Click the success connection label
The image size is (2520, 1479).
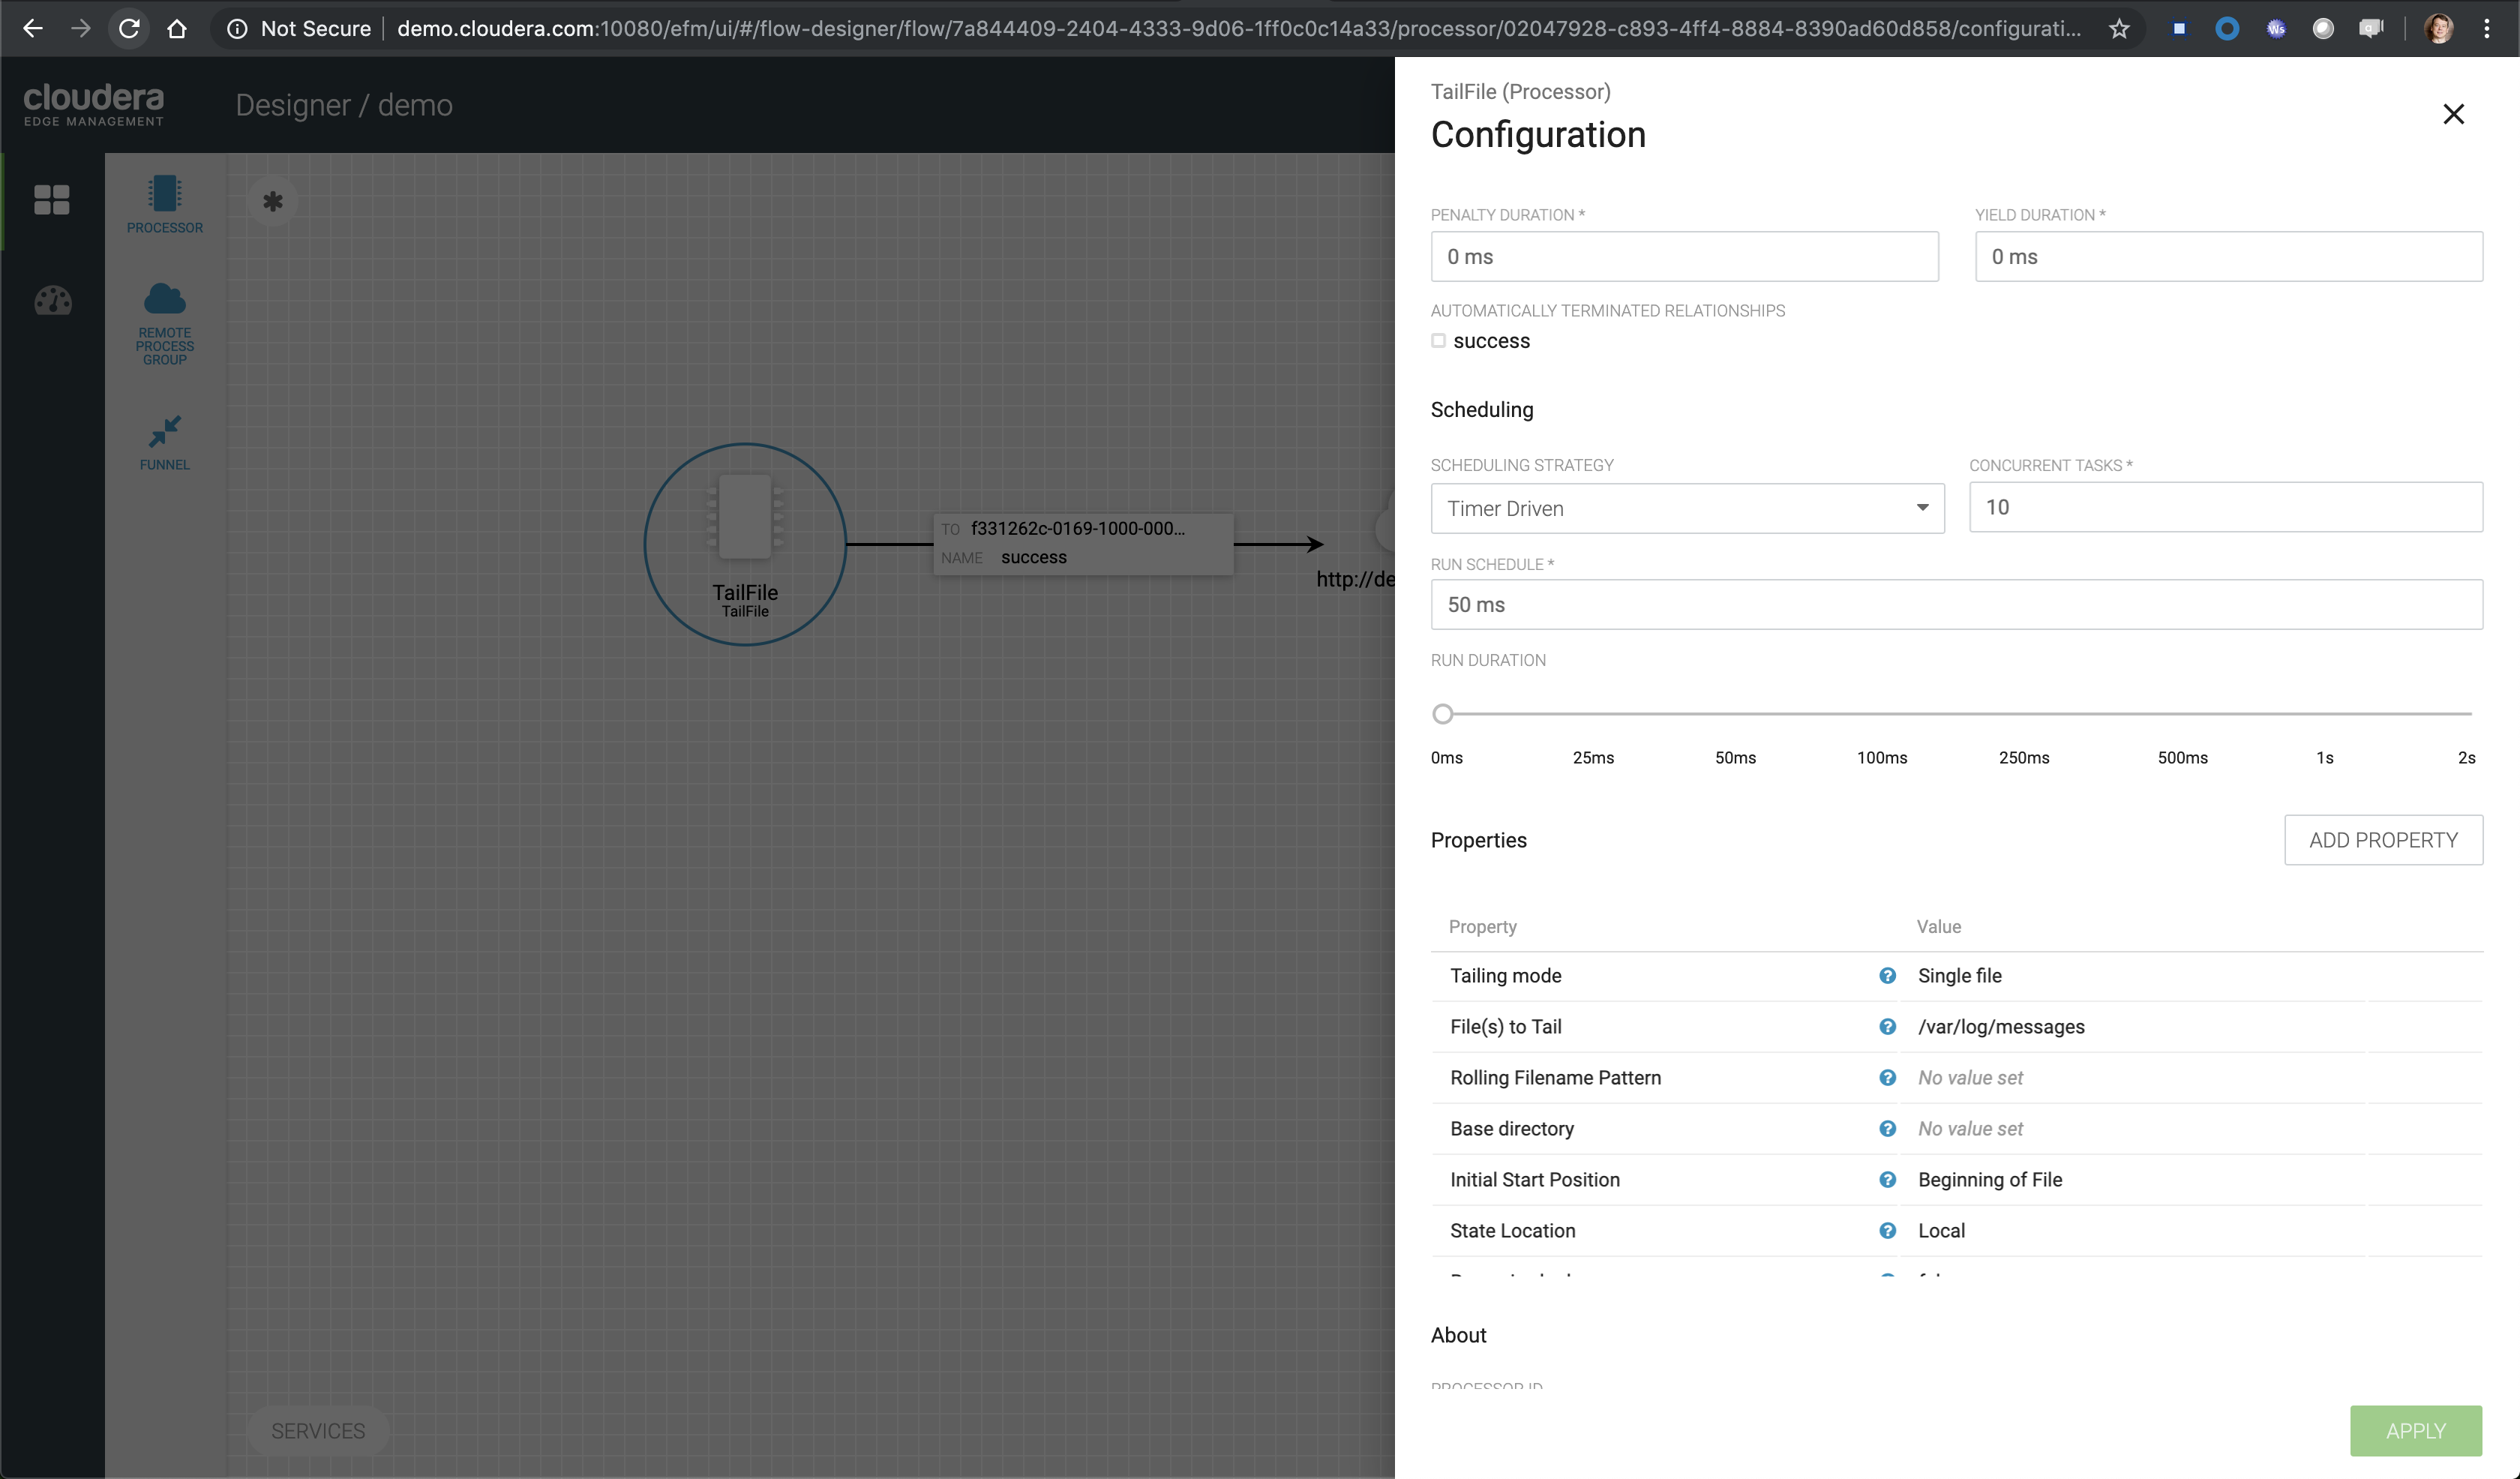coord(1034,557)
